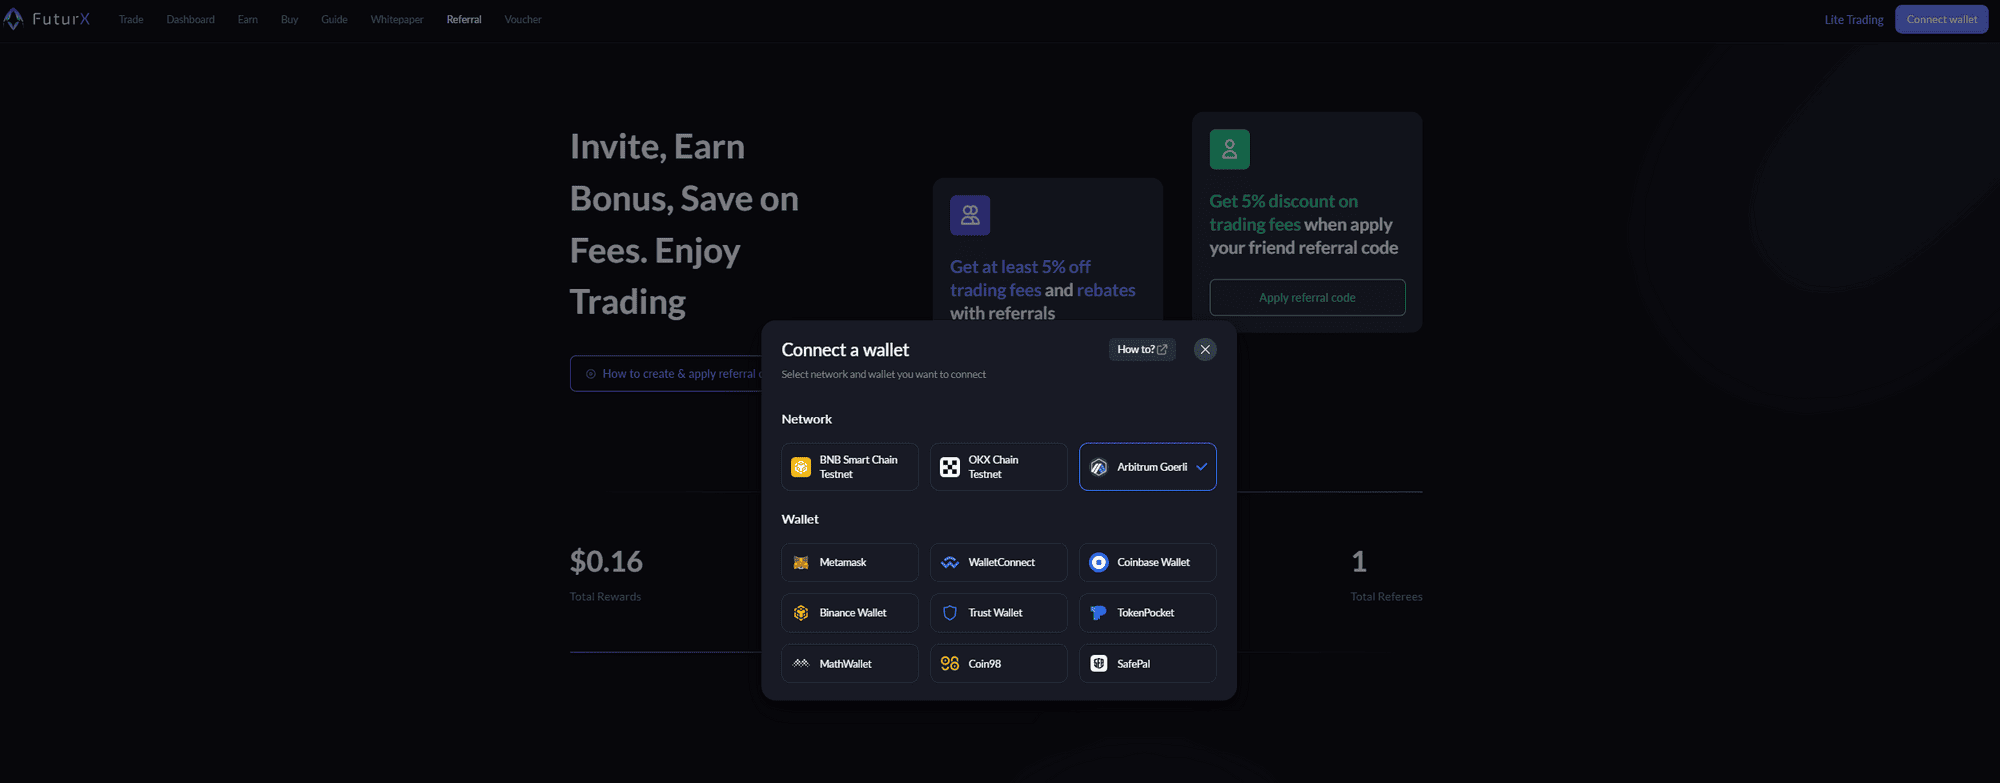Viewport: 2000px width, 783px height.
Task: Click the Total Rewards label
Action: (x=605, y=596)
